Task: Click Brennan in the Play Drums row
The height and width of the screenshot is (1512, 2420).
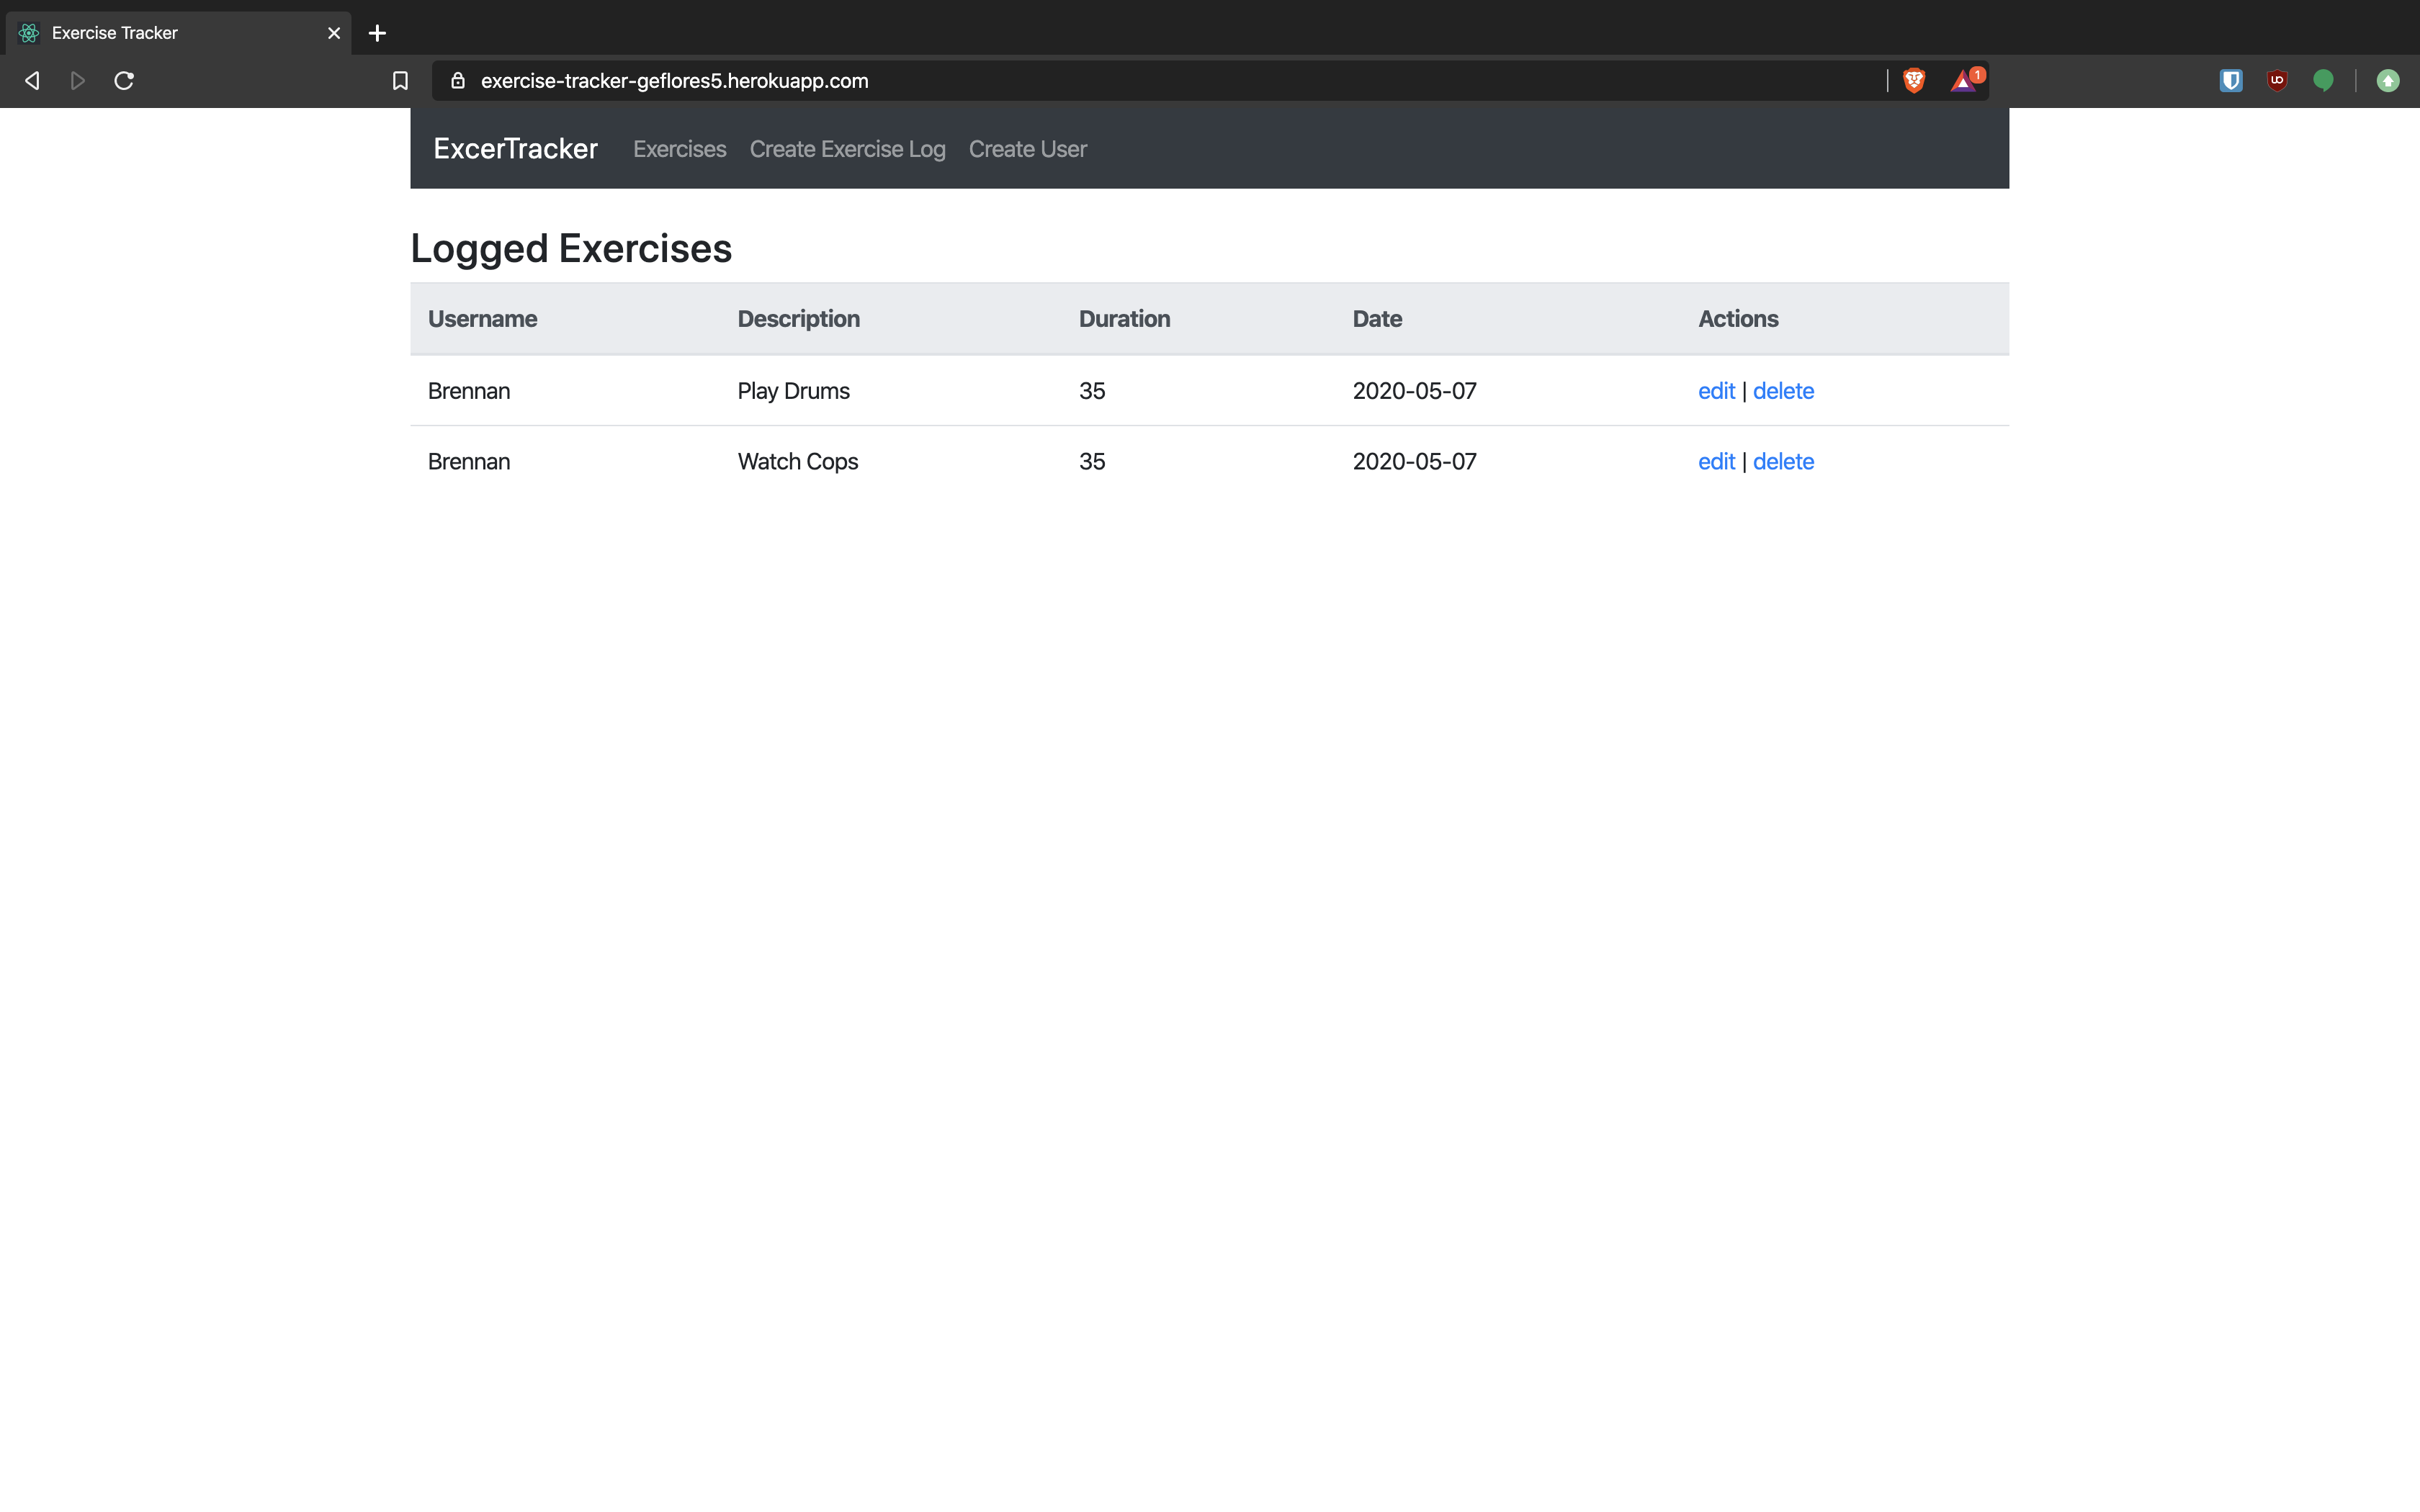Action: tap(469, 391)
